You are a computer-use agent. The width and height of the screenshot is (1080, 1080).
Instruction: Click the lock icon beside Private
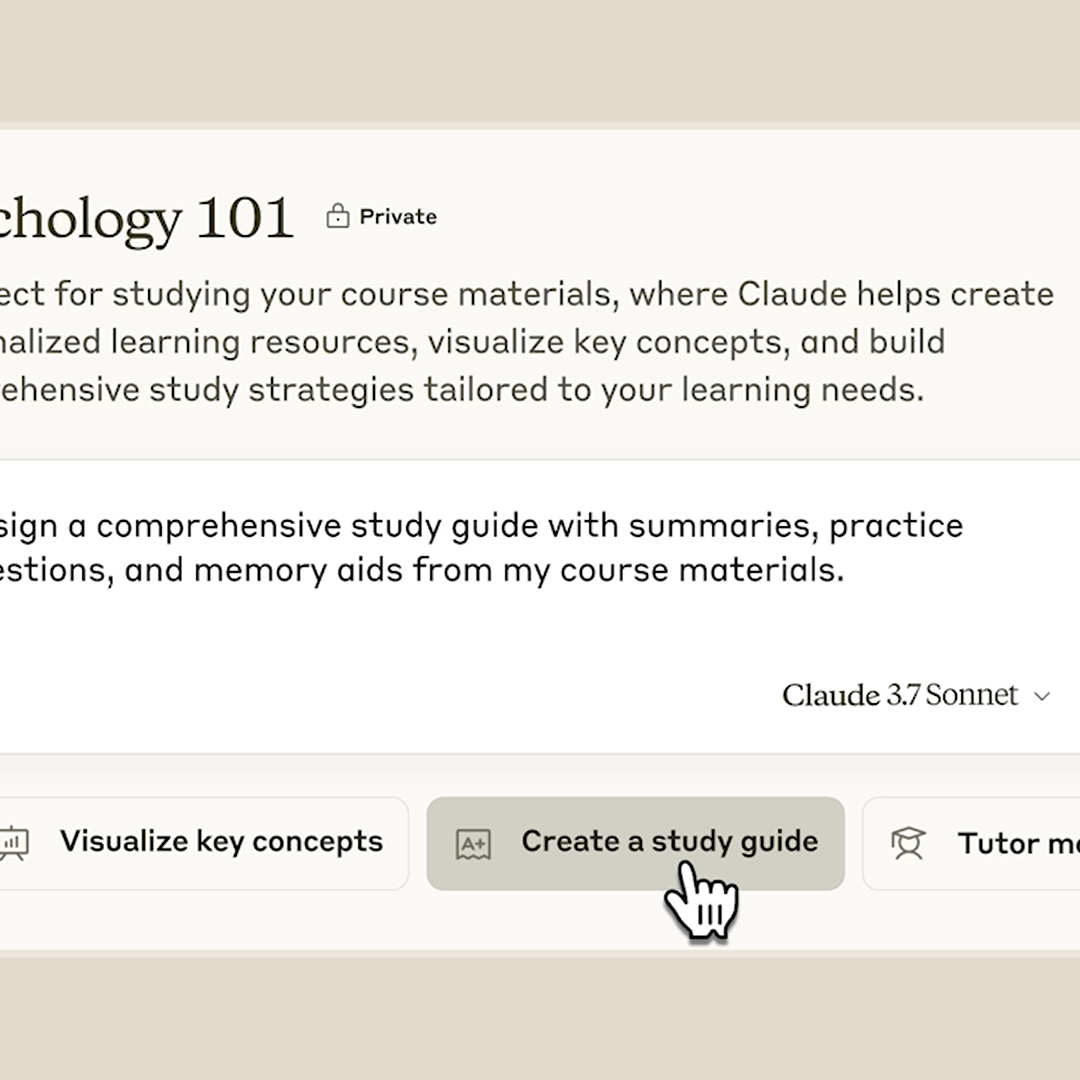click(338, 216)
